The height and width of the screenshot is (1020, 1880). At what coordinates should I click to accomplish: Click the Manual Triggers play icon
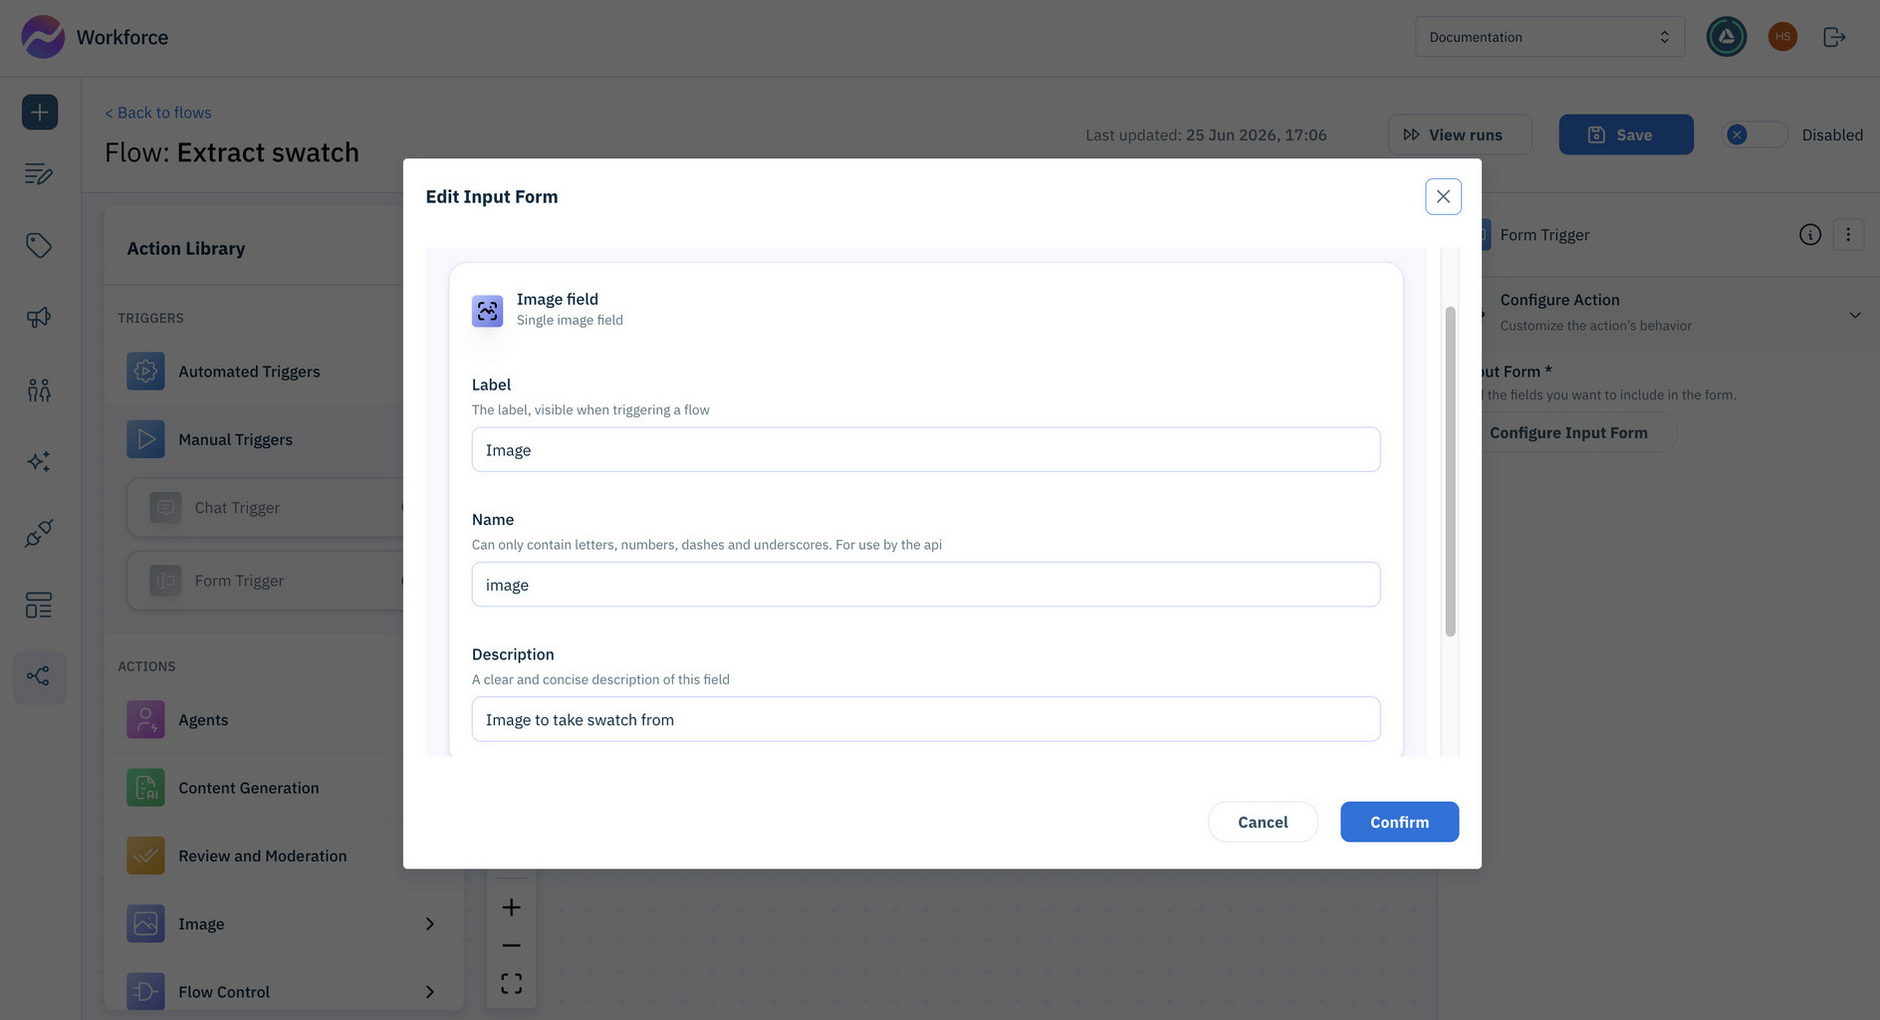point(145,439)
